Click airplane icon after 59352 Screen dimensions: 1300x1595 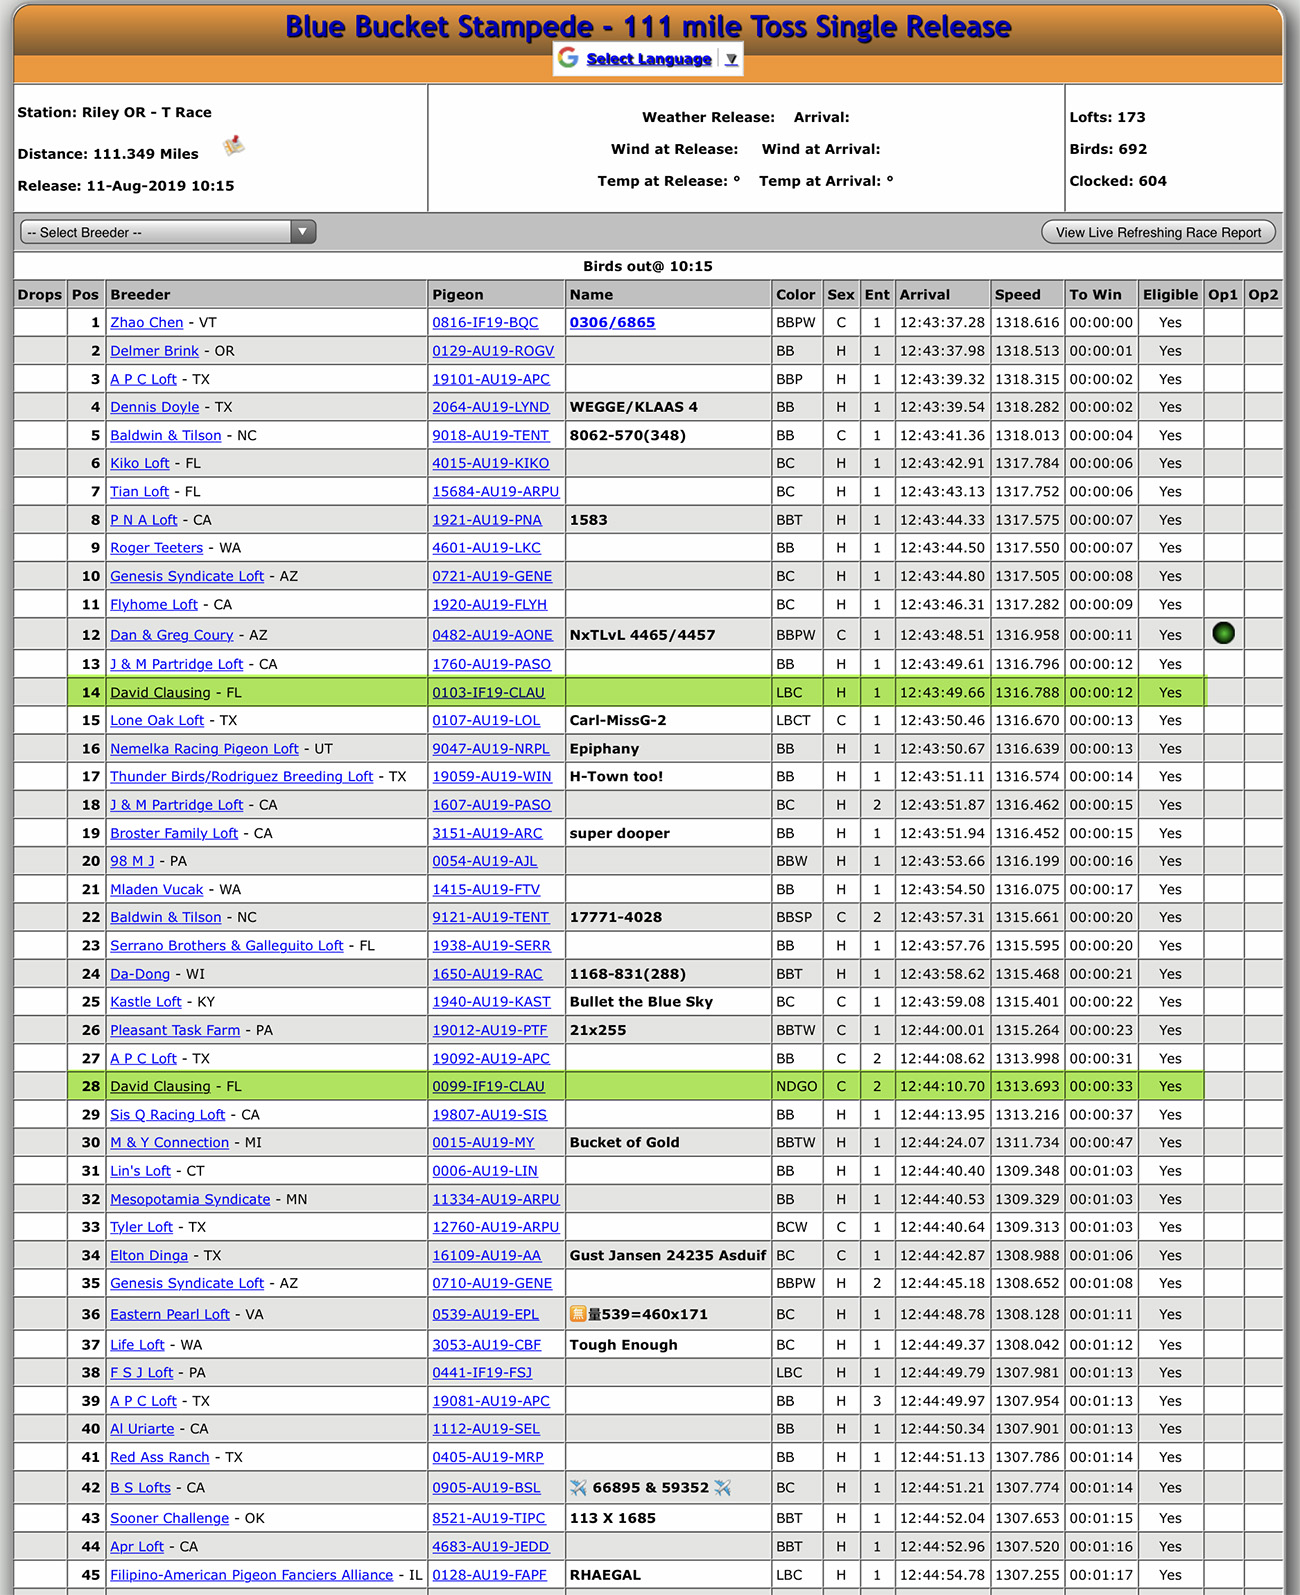click(722, 1487)
